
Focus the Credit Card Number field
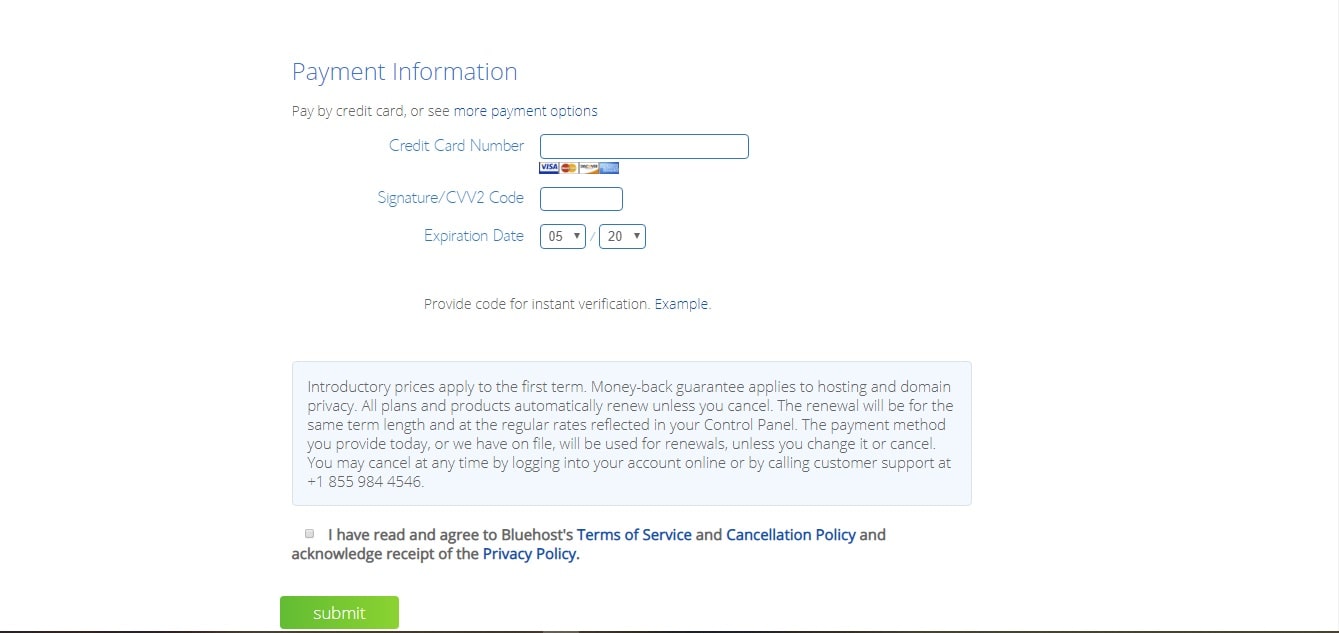(x=644, y=146)
